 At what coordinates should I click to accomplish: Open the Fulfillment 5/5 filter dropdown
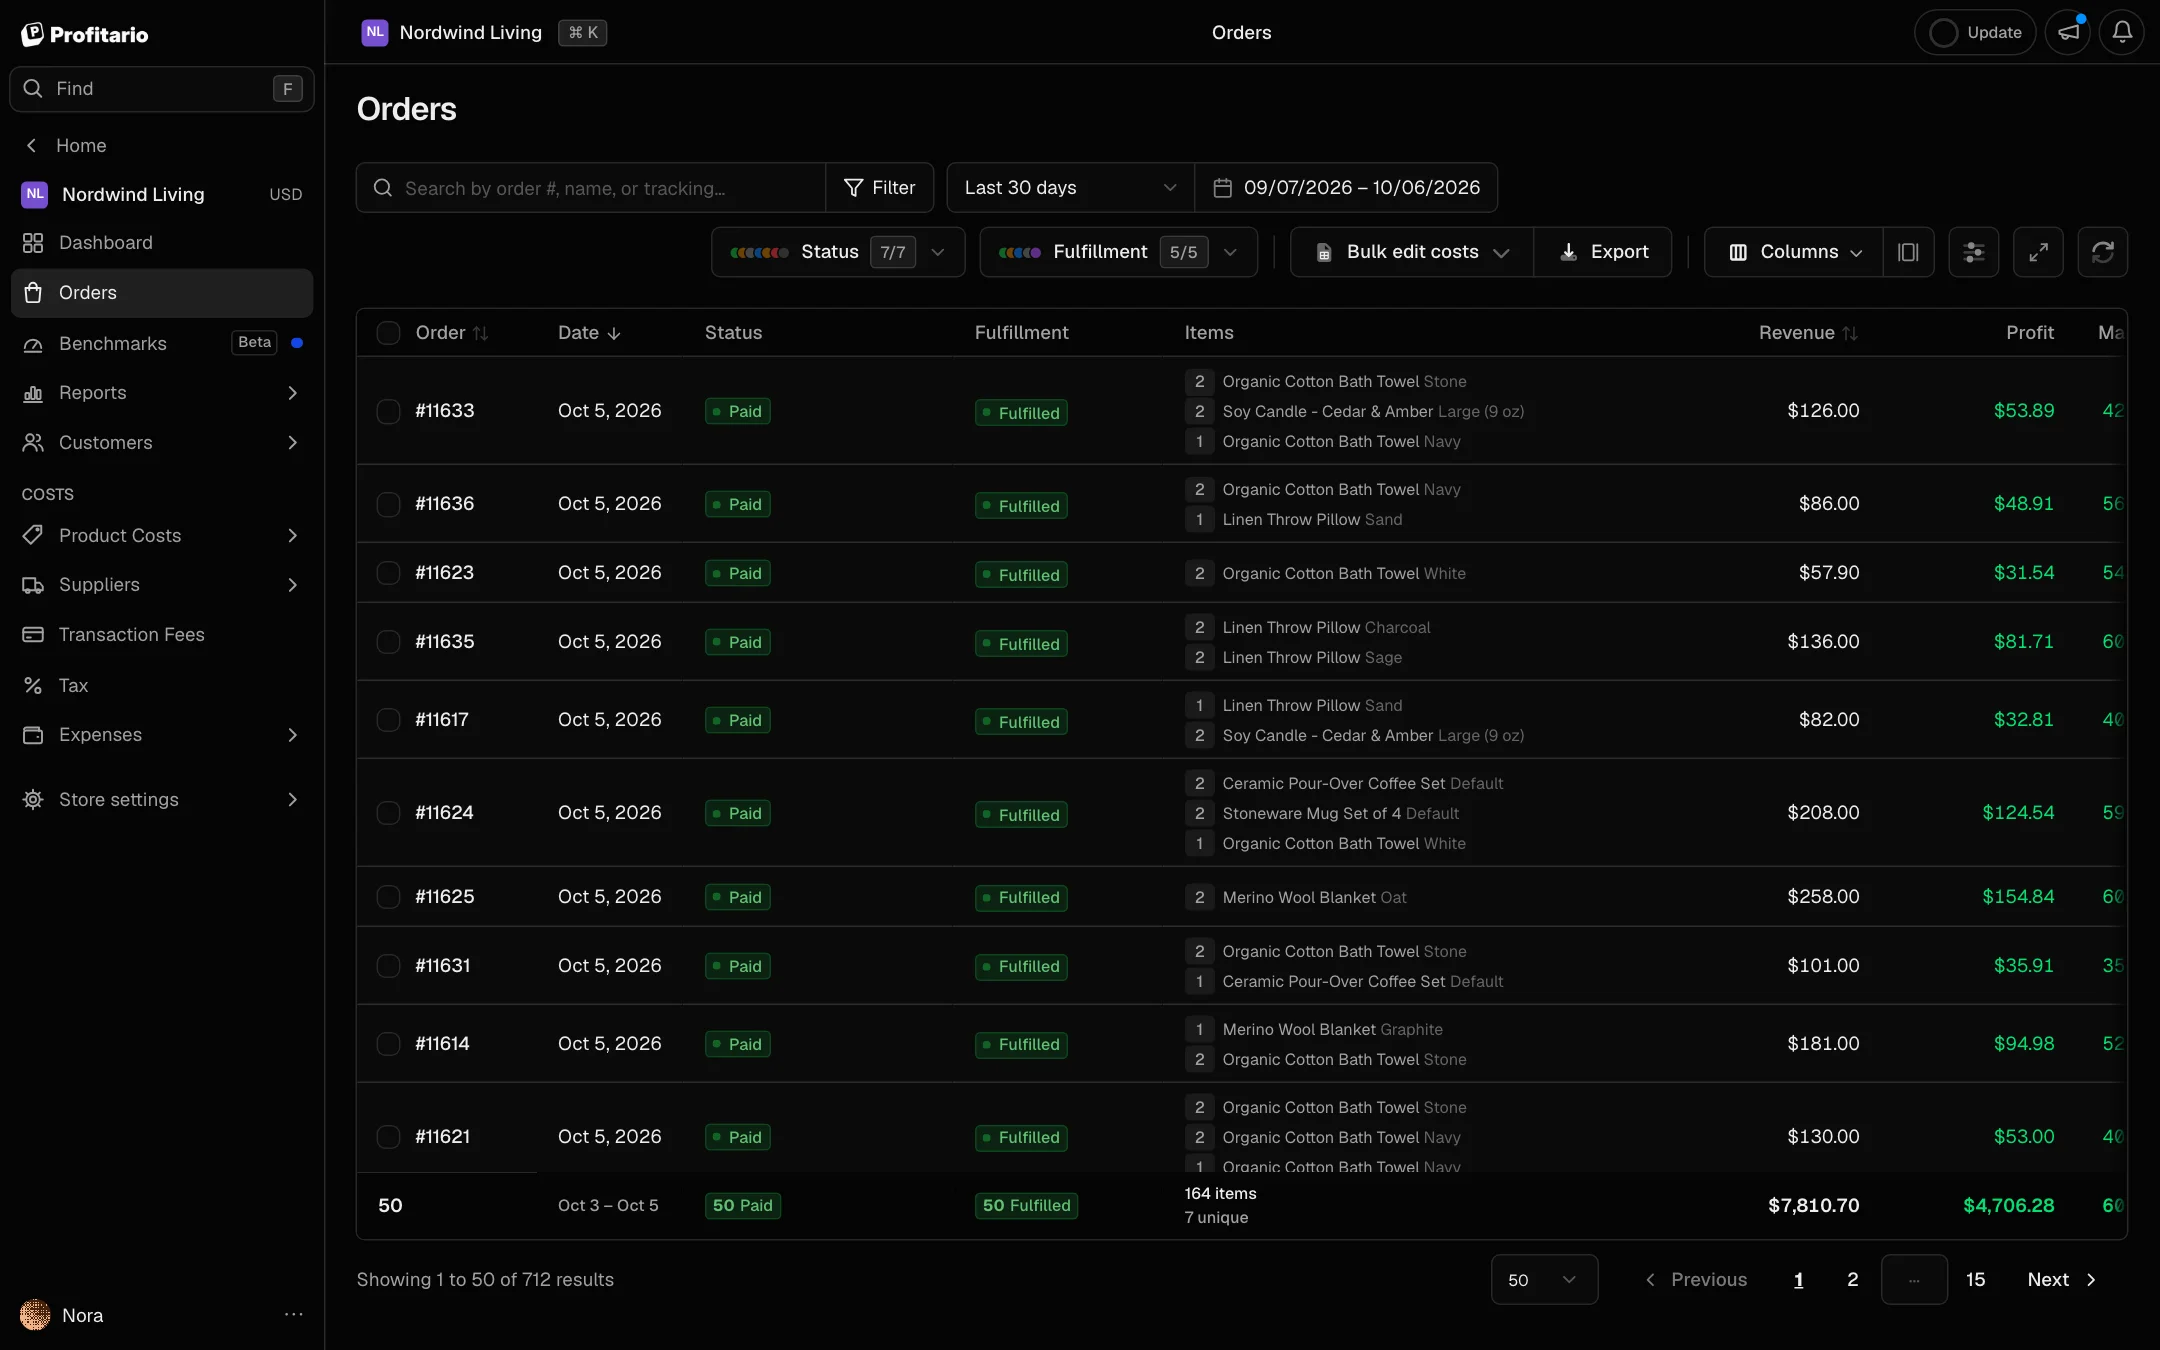1118,252
